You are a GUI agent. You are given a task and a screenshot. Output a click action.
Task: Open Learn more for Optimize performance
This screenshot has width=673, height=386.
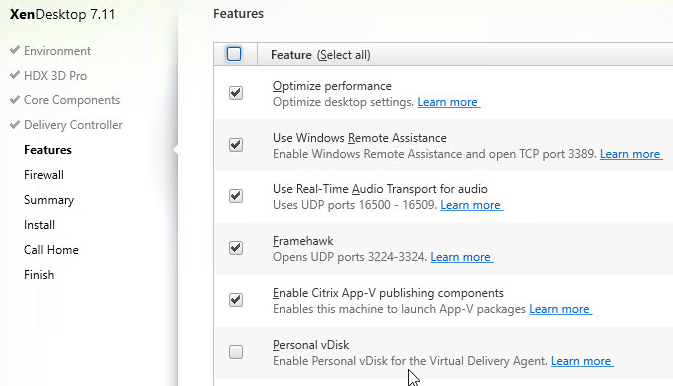449,102
